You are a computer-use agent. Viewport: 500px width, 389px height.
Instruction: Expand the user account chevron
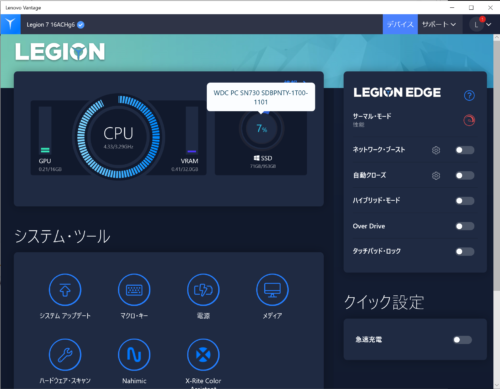(x=489, y=25)
